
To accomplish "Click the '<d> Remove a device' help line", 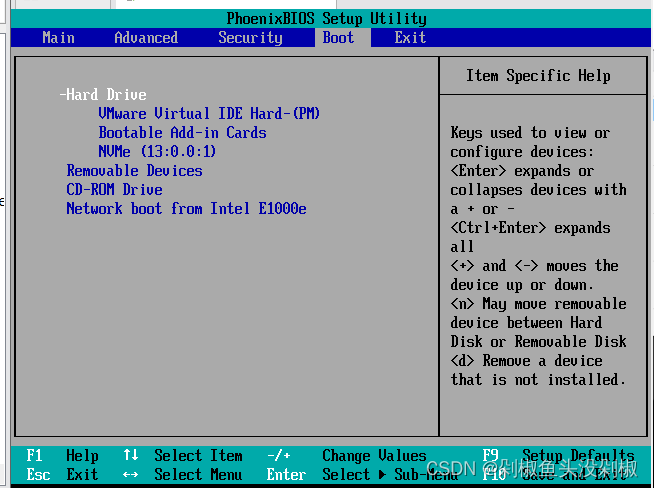I will point(526,361).
